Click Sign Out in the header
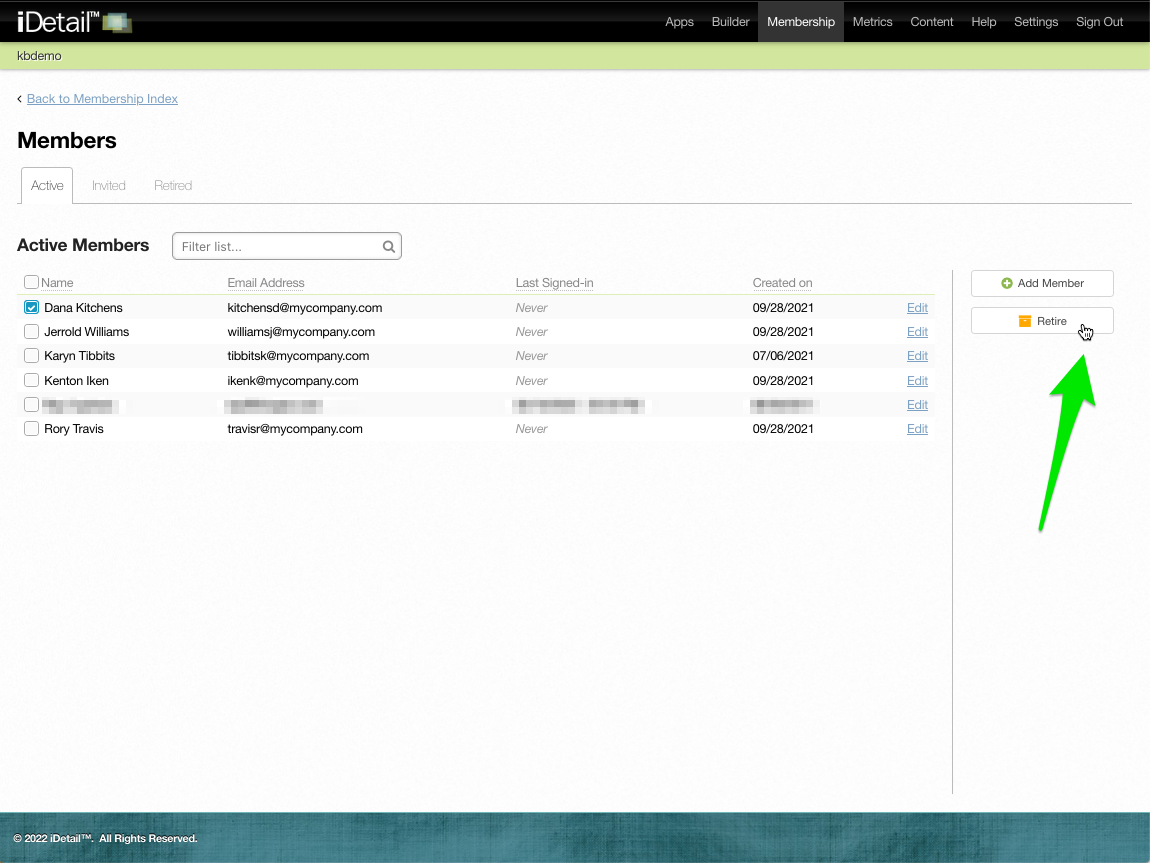Screen dimensions: 1150x863 tap(1099, 22)
